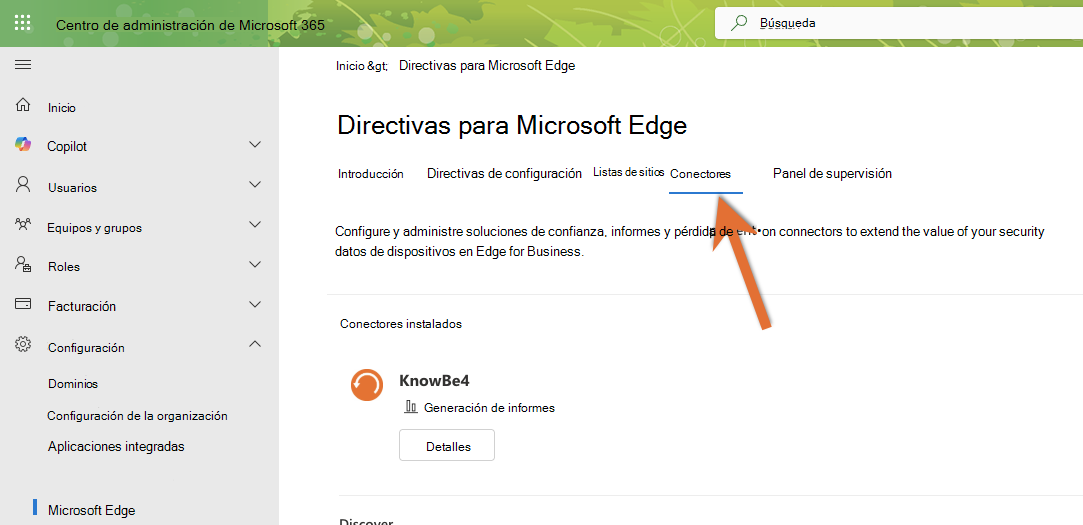This screenshot has height=525, width=1083.
Task: Click the Facturación card icon
Action: click(23, 303)
